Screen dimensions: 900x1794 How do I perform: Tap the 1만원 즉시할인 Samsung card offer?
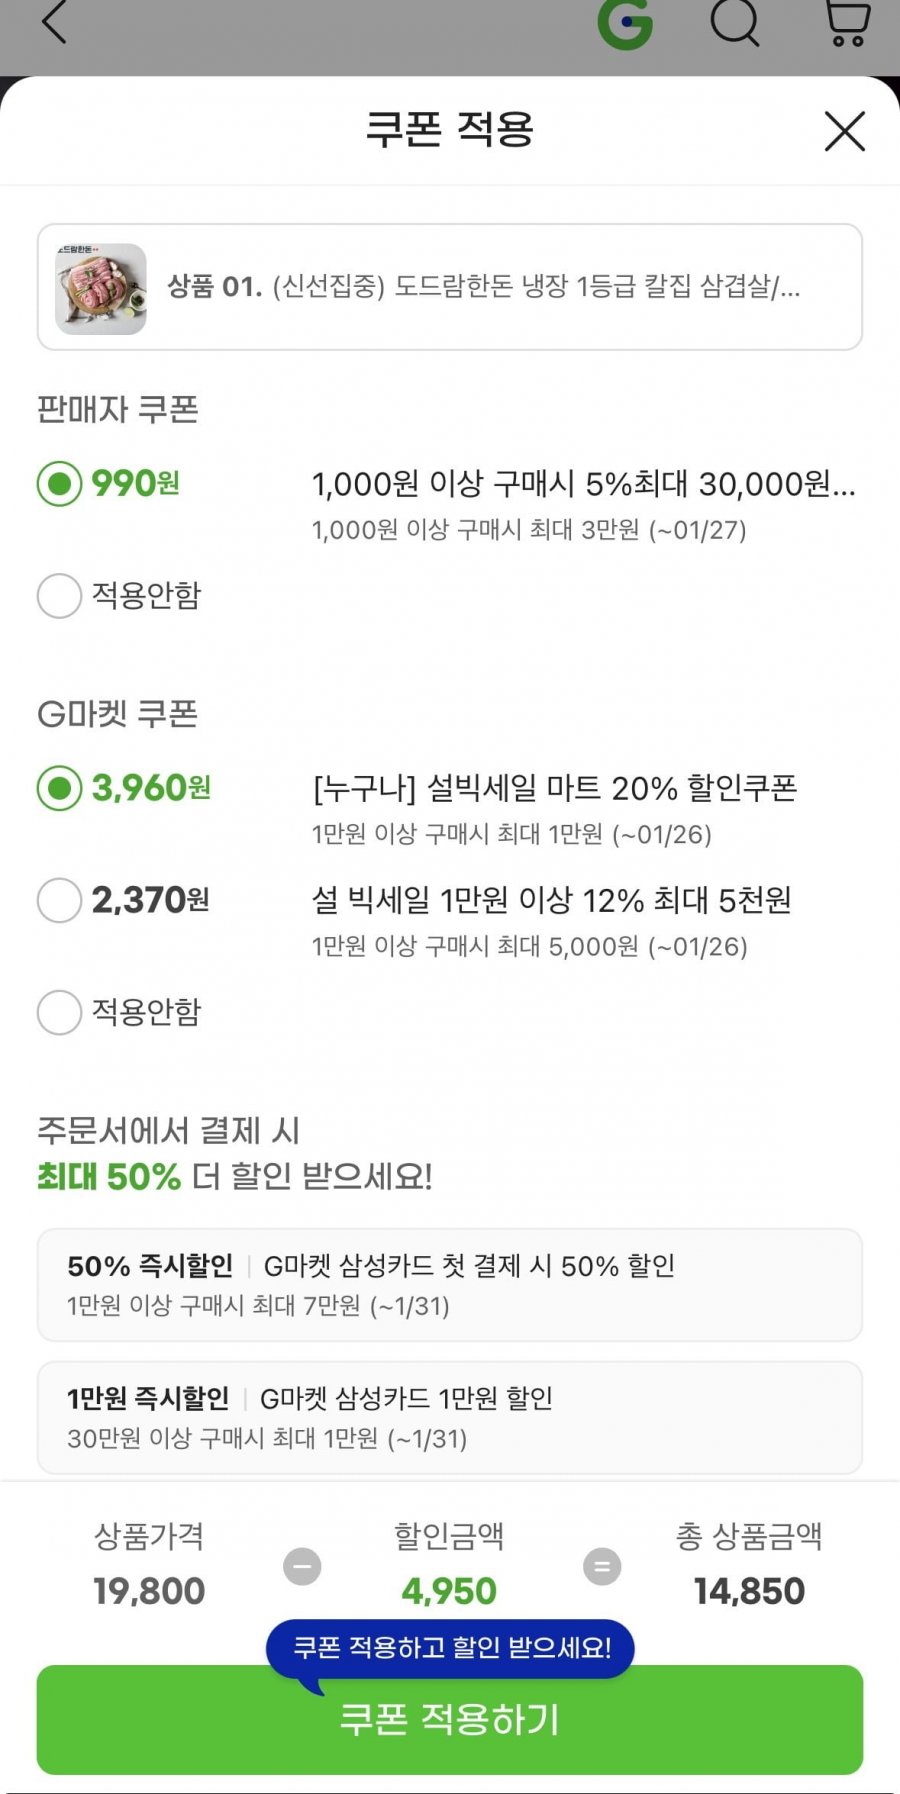450,1417
